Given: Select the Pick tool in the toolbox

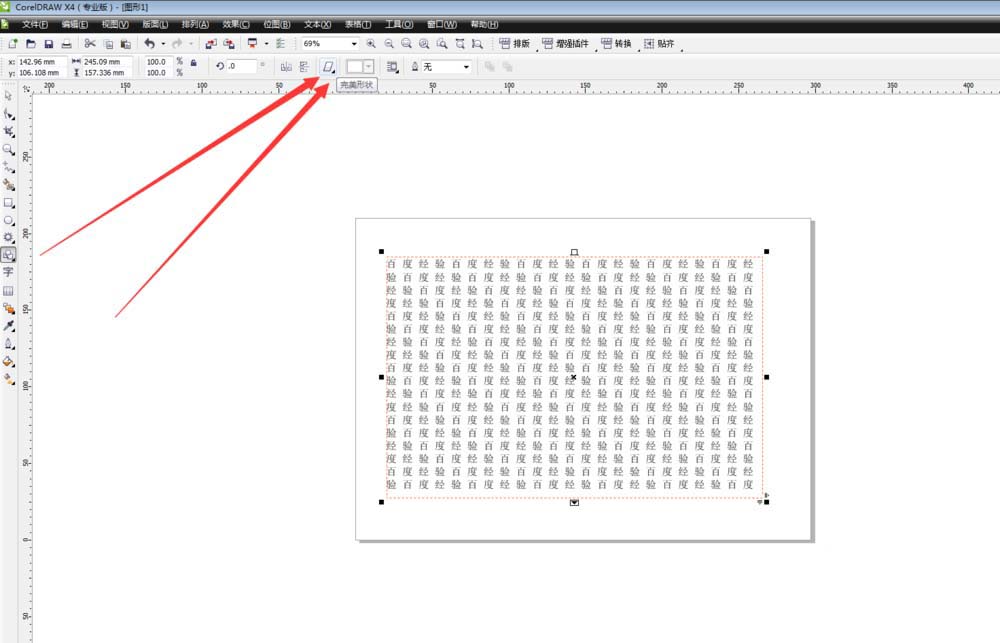Looking at the screenshot, I should (x=8, y=96).
